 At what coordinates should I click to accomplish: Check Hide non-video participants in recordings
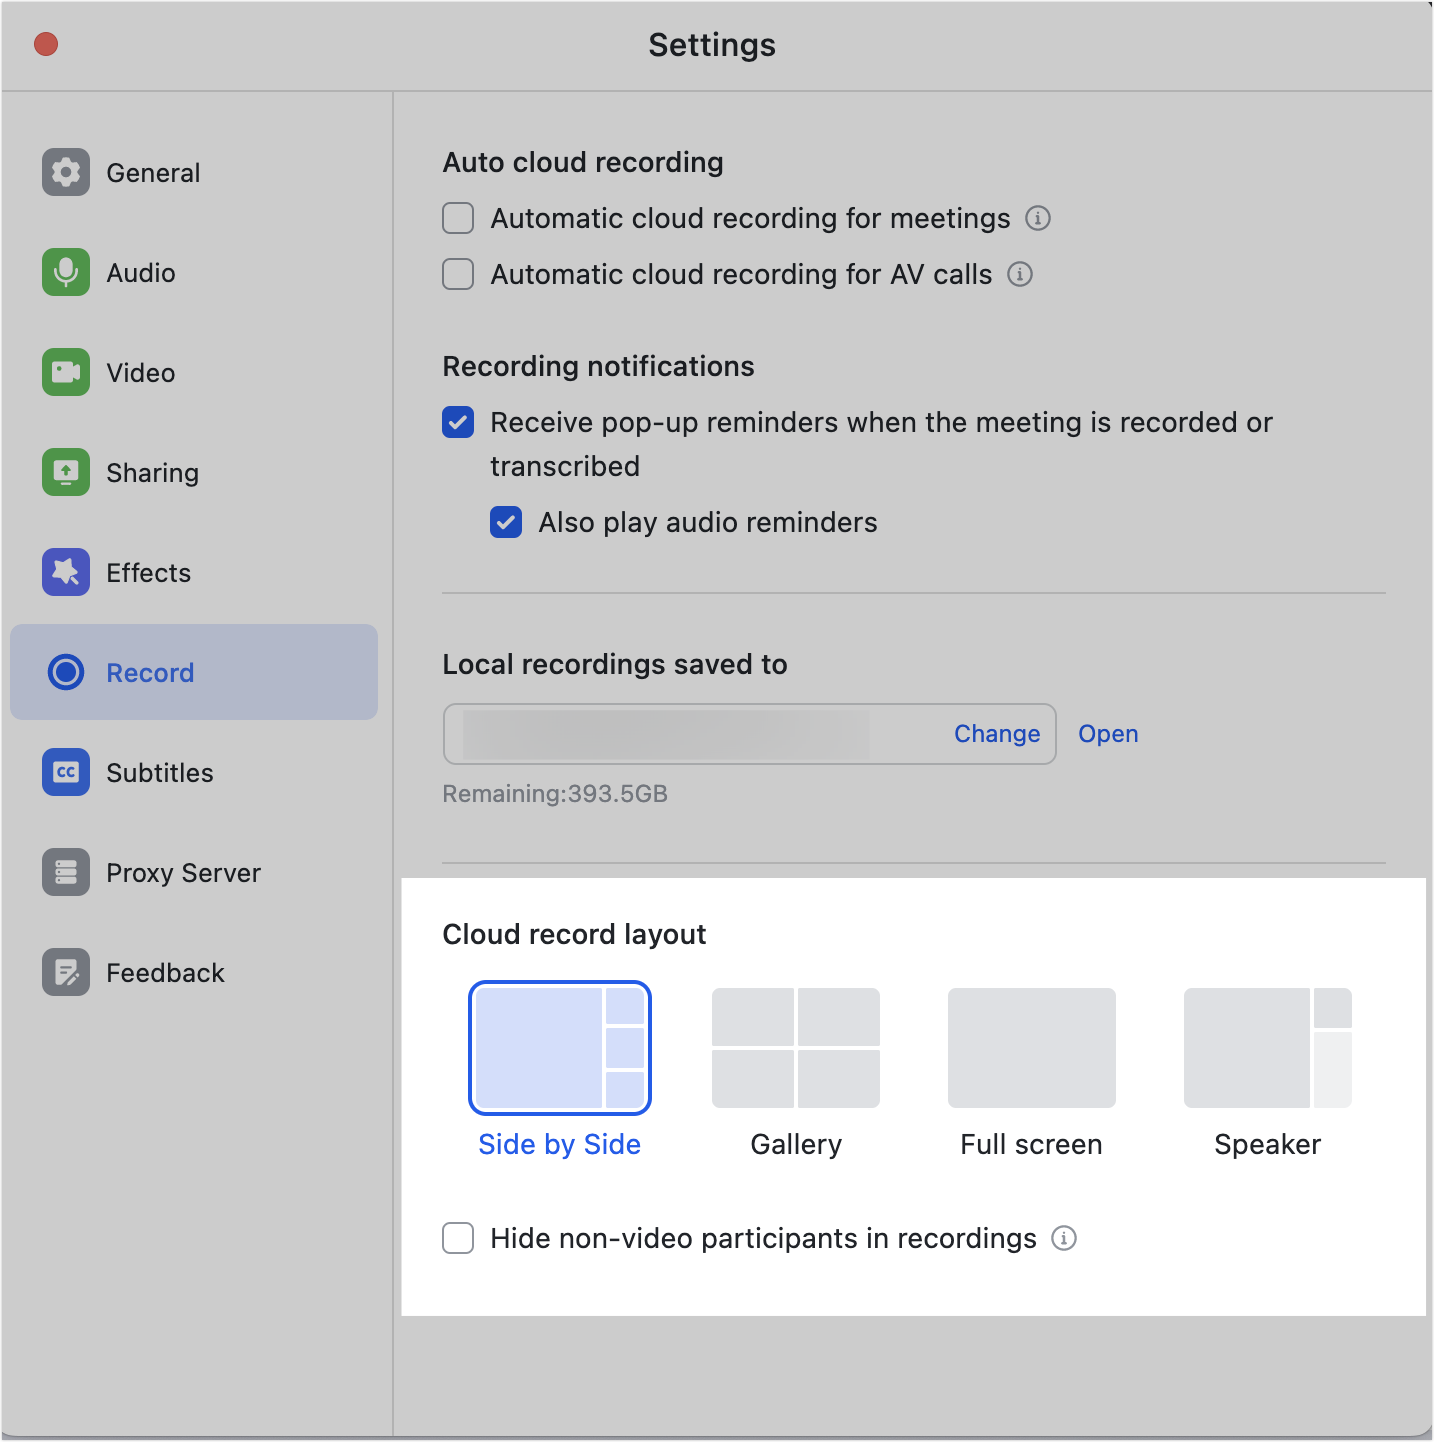458,1238
